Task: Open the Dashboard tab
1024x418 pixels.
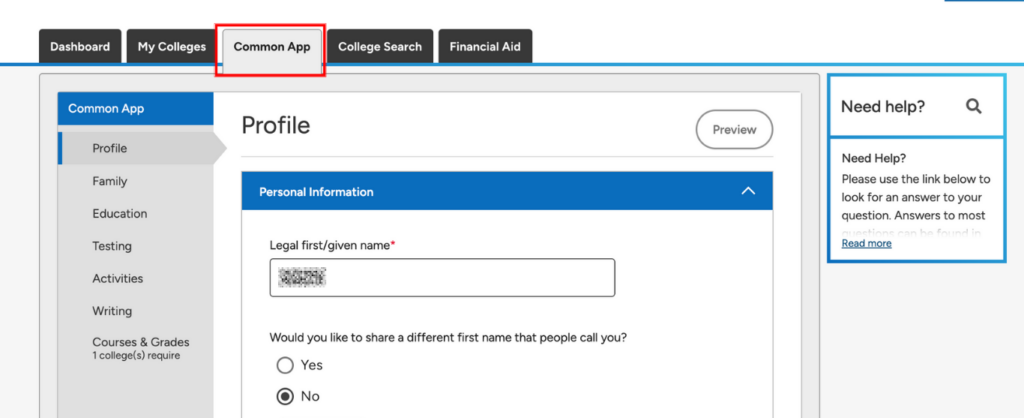Action: tap(80, 47)
